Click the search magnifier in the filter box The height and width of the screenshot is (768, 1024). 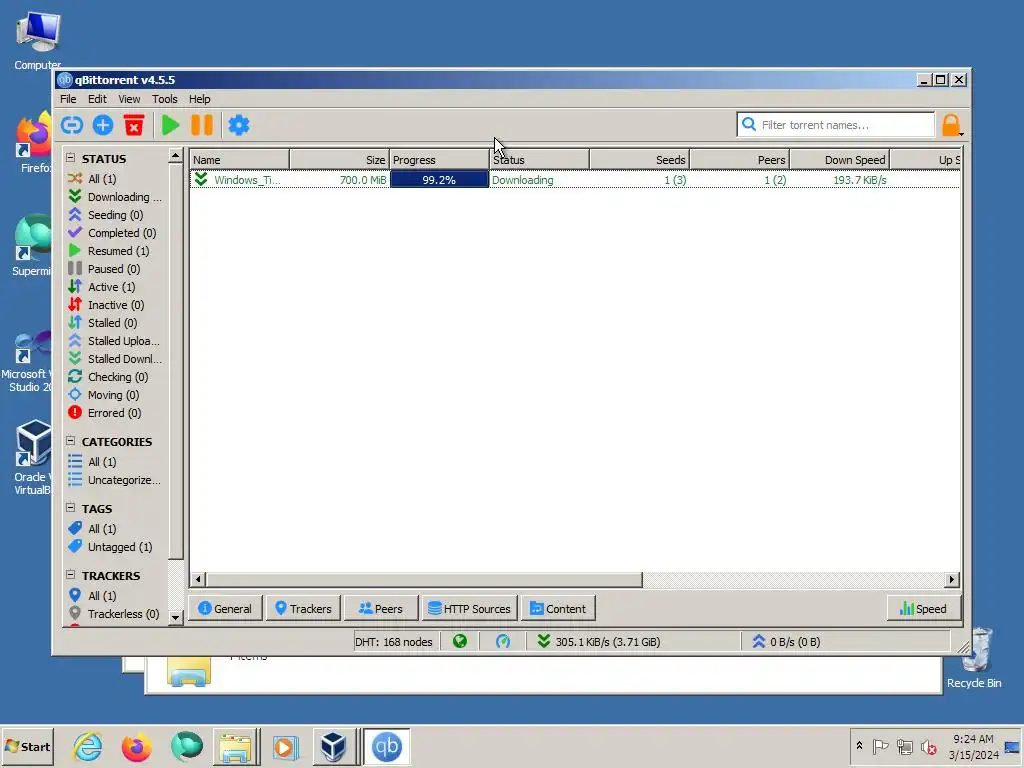749,124
